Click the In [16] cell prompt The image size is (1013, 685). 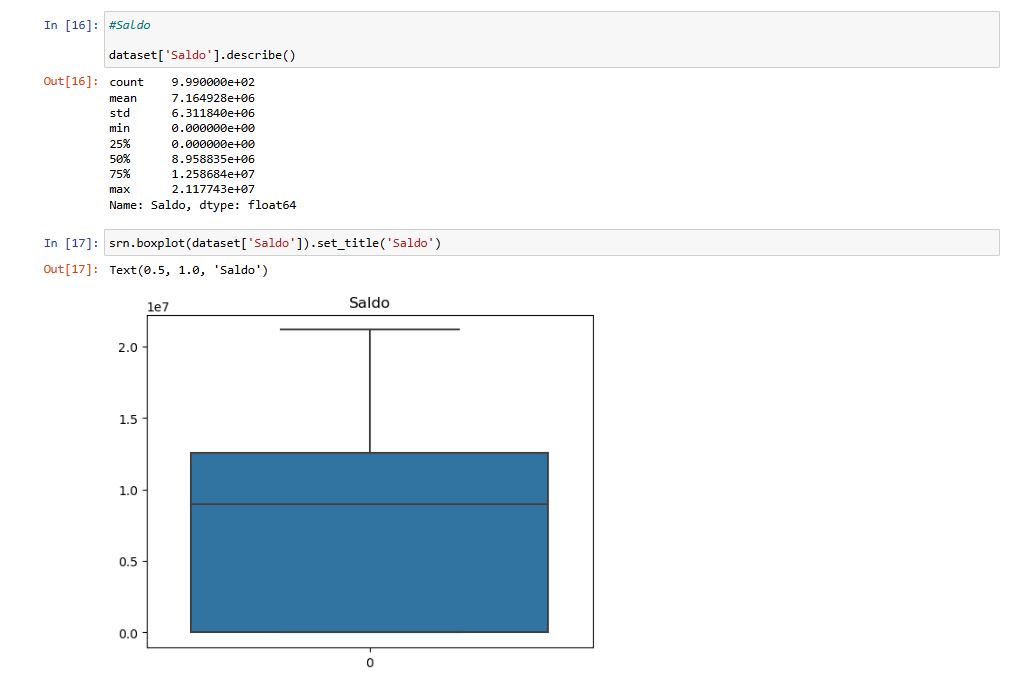coord(71,25)
